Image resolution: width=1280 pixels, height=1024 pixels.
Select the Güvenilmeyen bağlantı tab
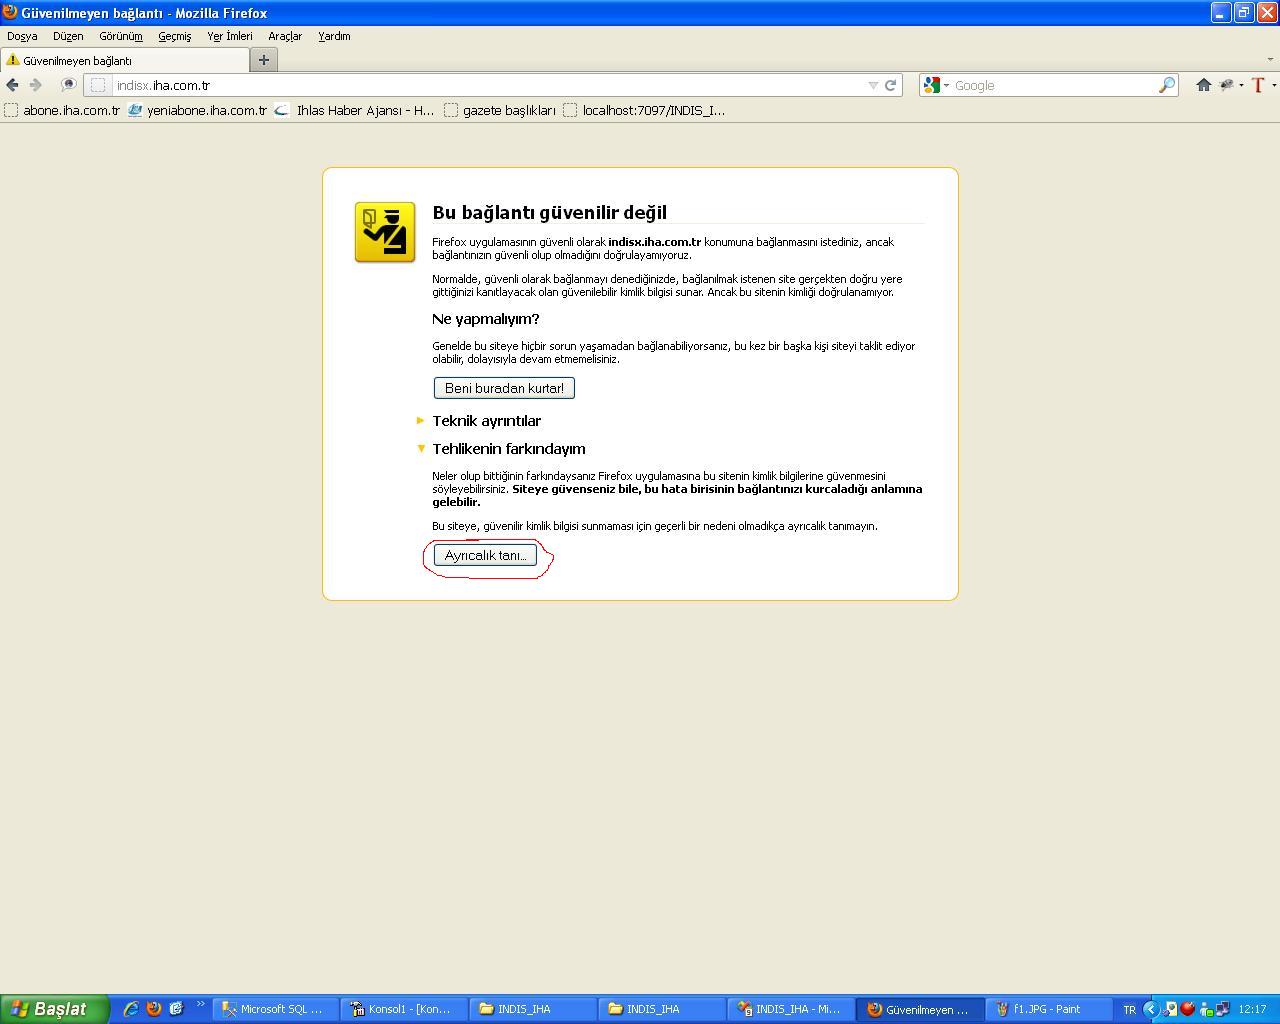coord(124,60)
